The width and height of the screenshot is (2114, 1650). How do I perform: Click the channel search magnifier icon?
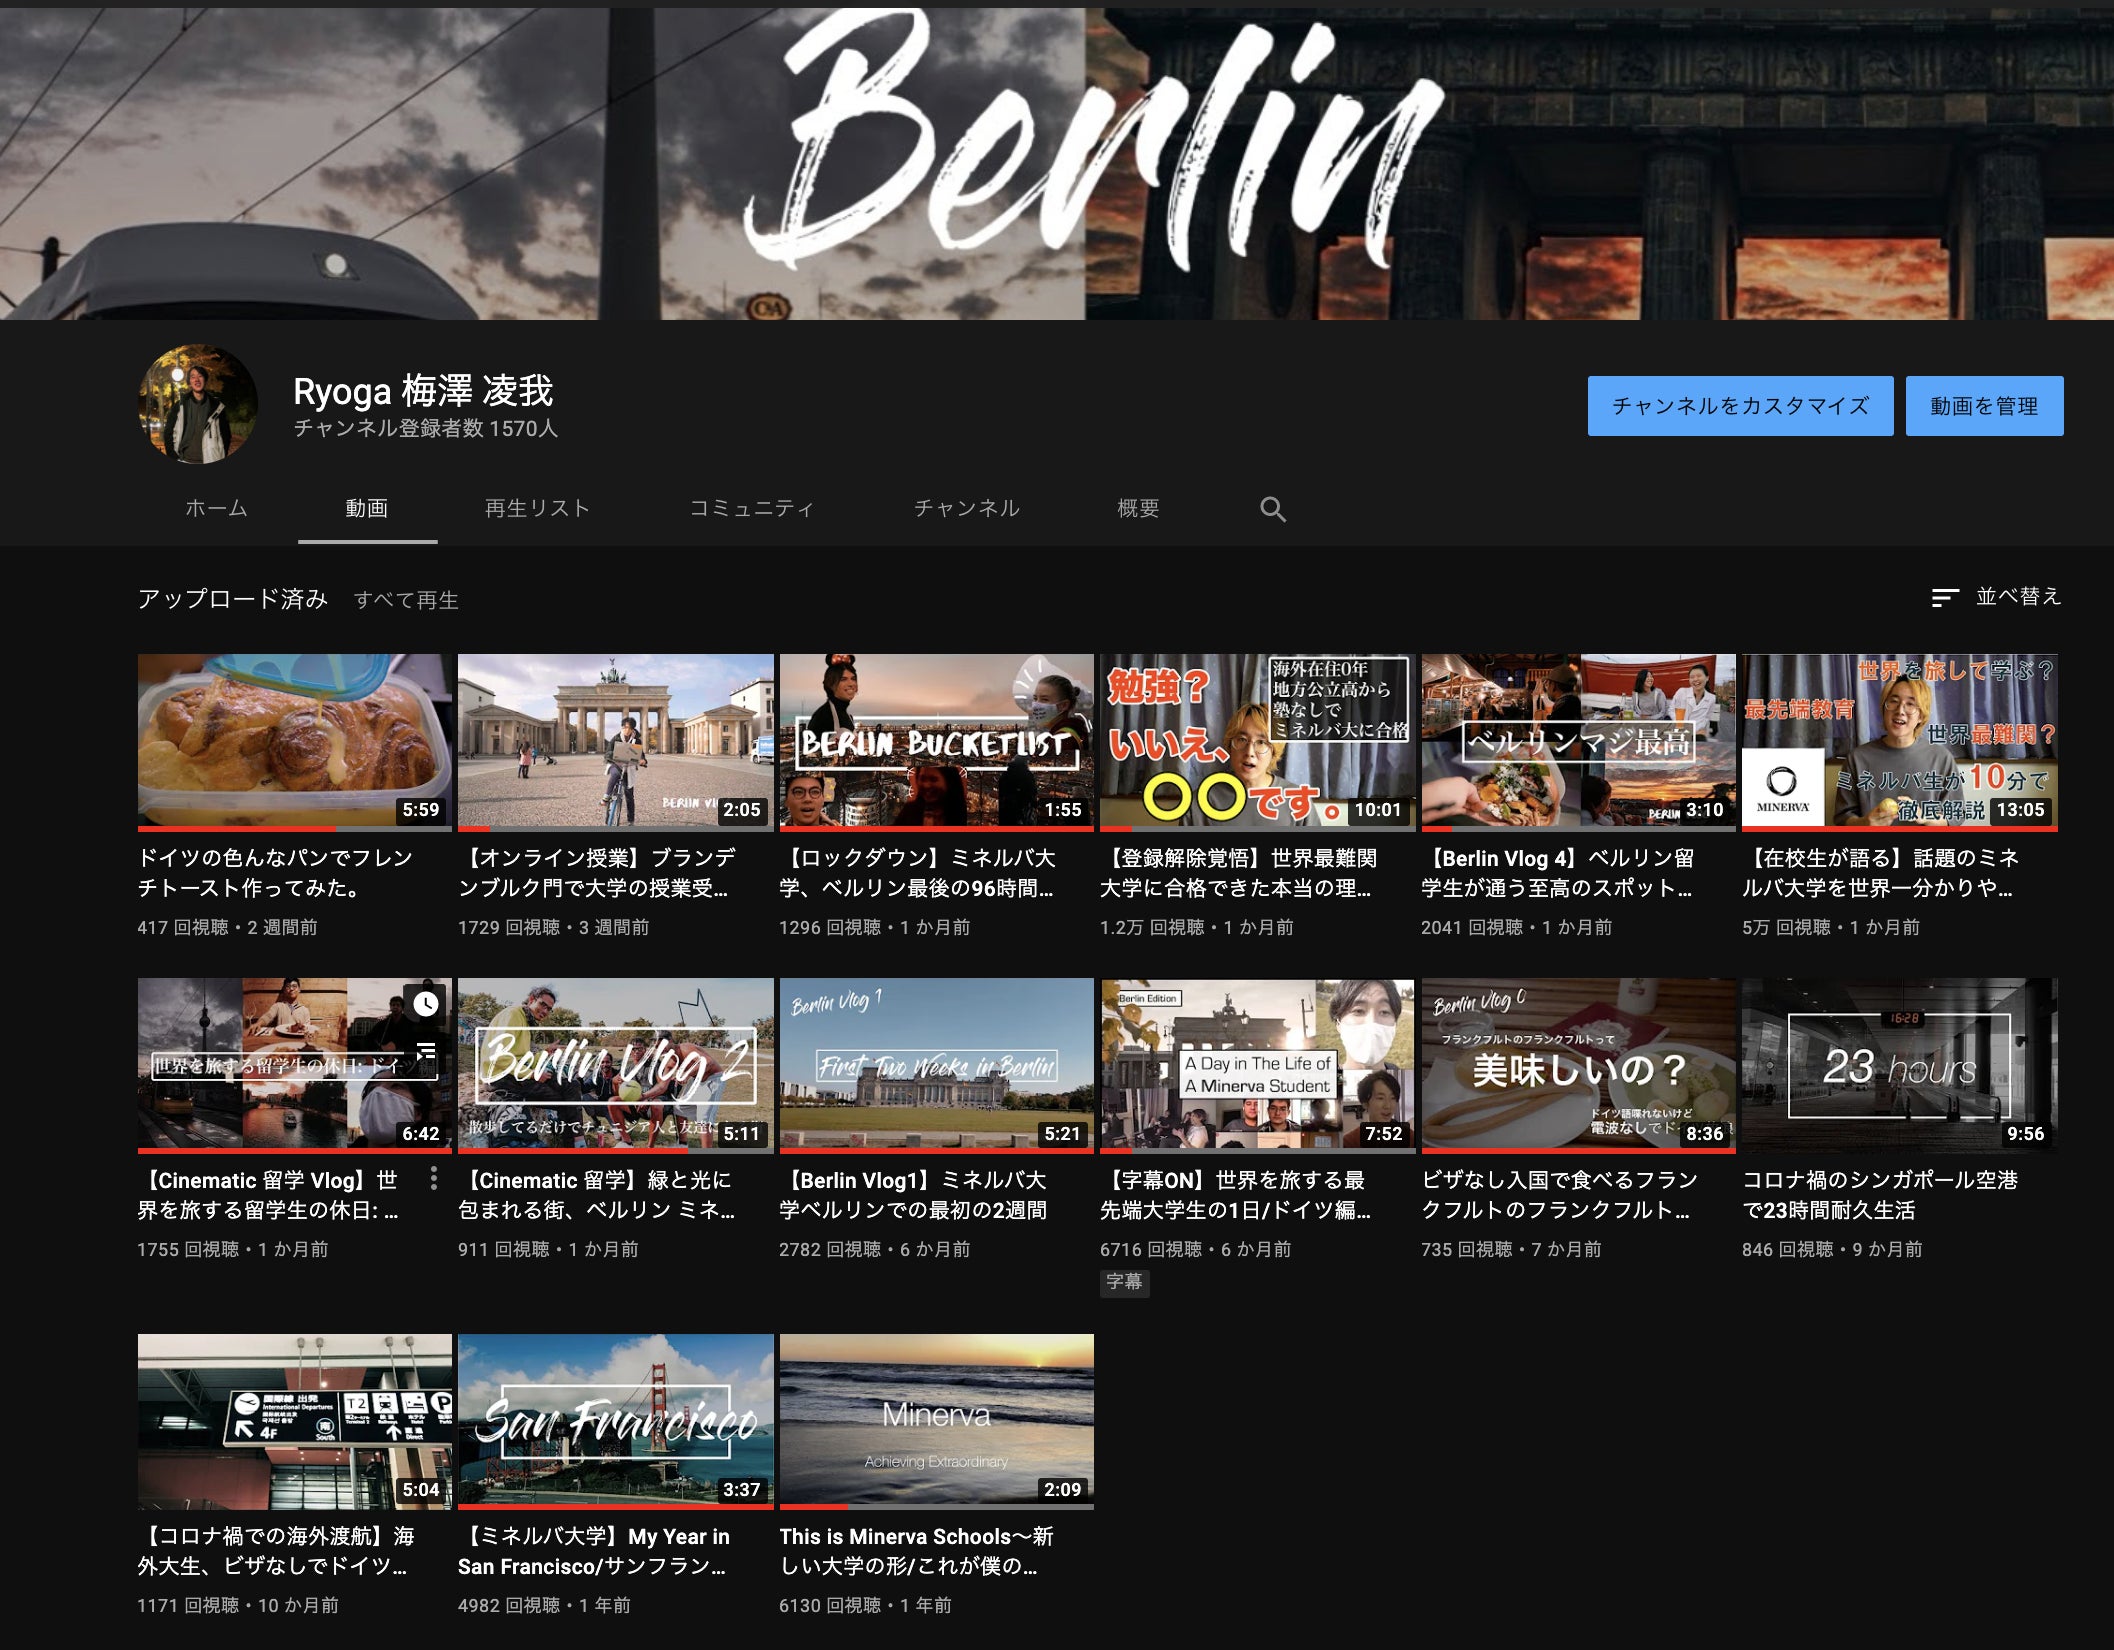coord(1272,509)
